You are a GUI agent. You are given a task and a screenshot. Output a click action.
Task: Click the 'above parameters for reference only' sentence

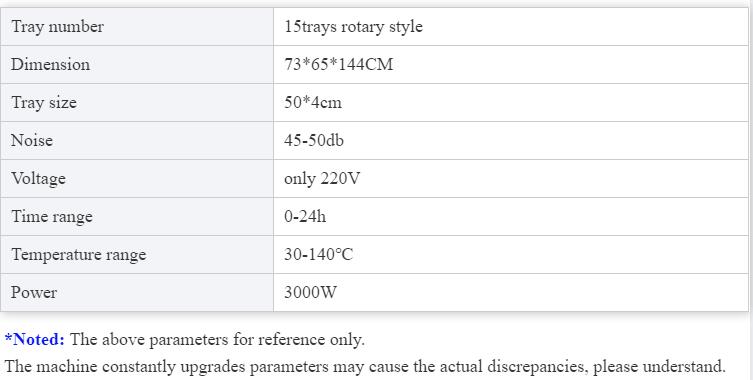click(x=217, y=340)
